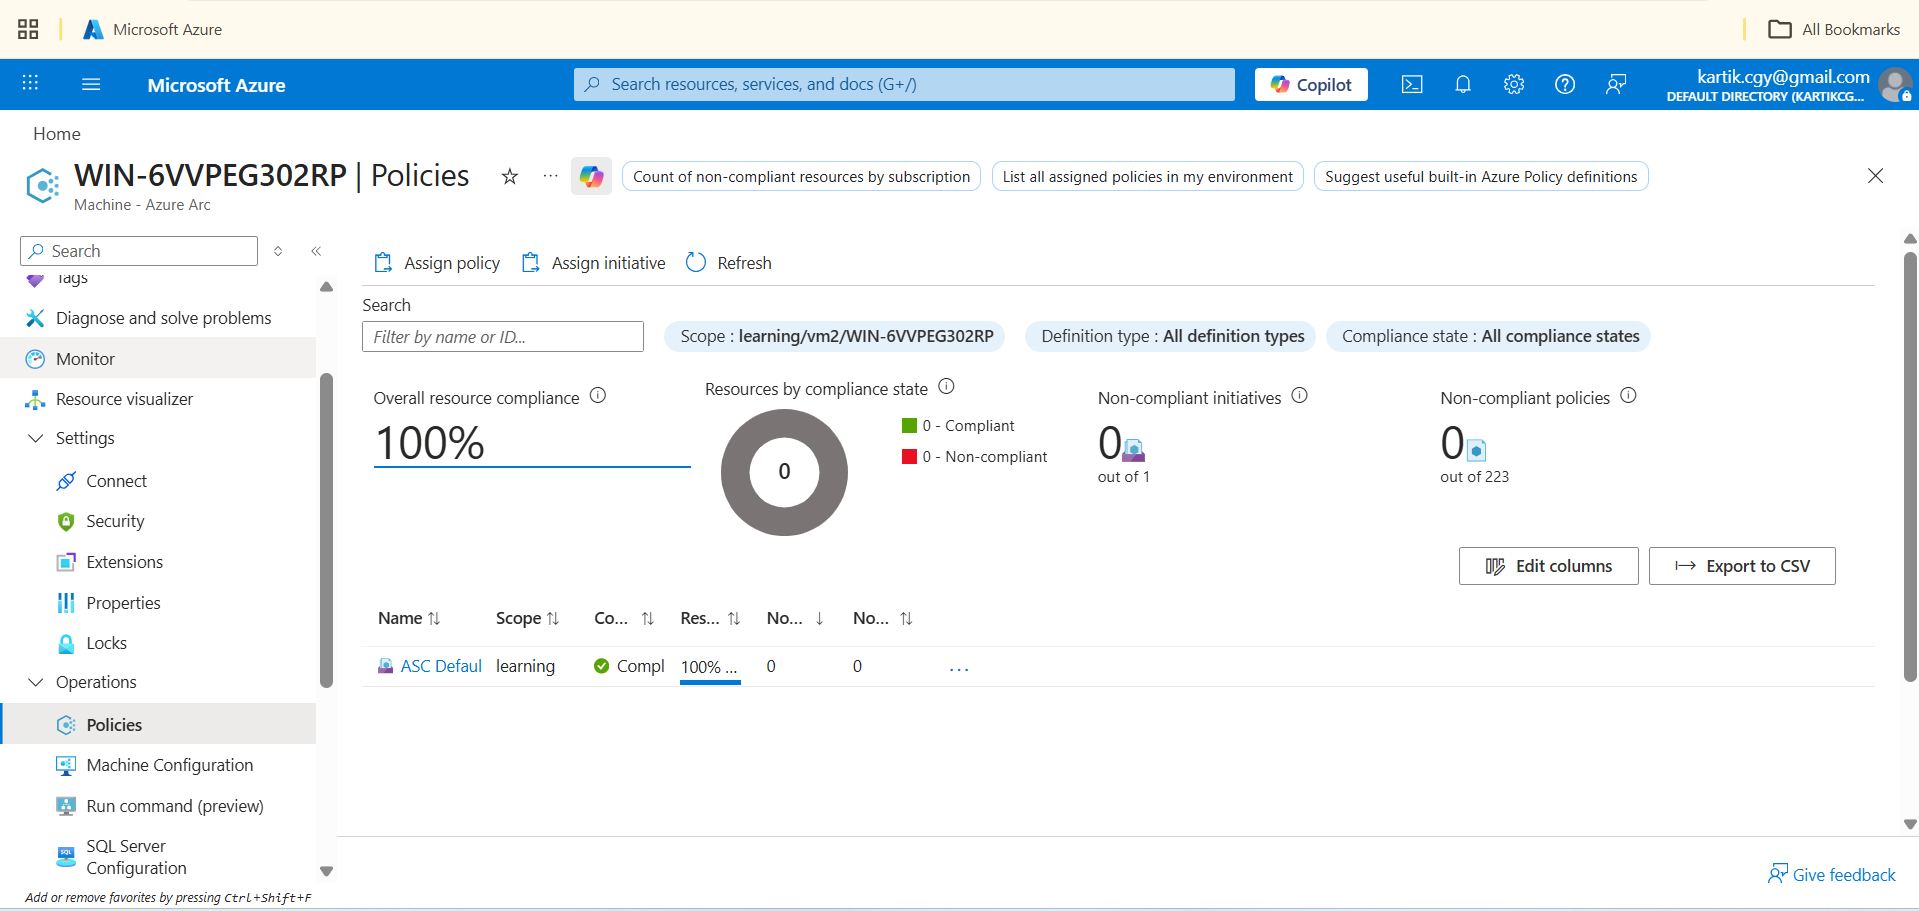Open the hamburger portal menu

coord(91,84)
